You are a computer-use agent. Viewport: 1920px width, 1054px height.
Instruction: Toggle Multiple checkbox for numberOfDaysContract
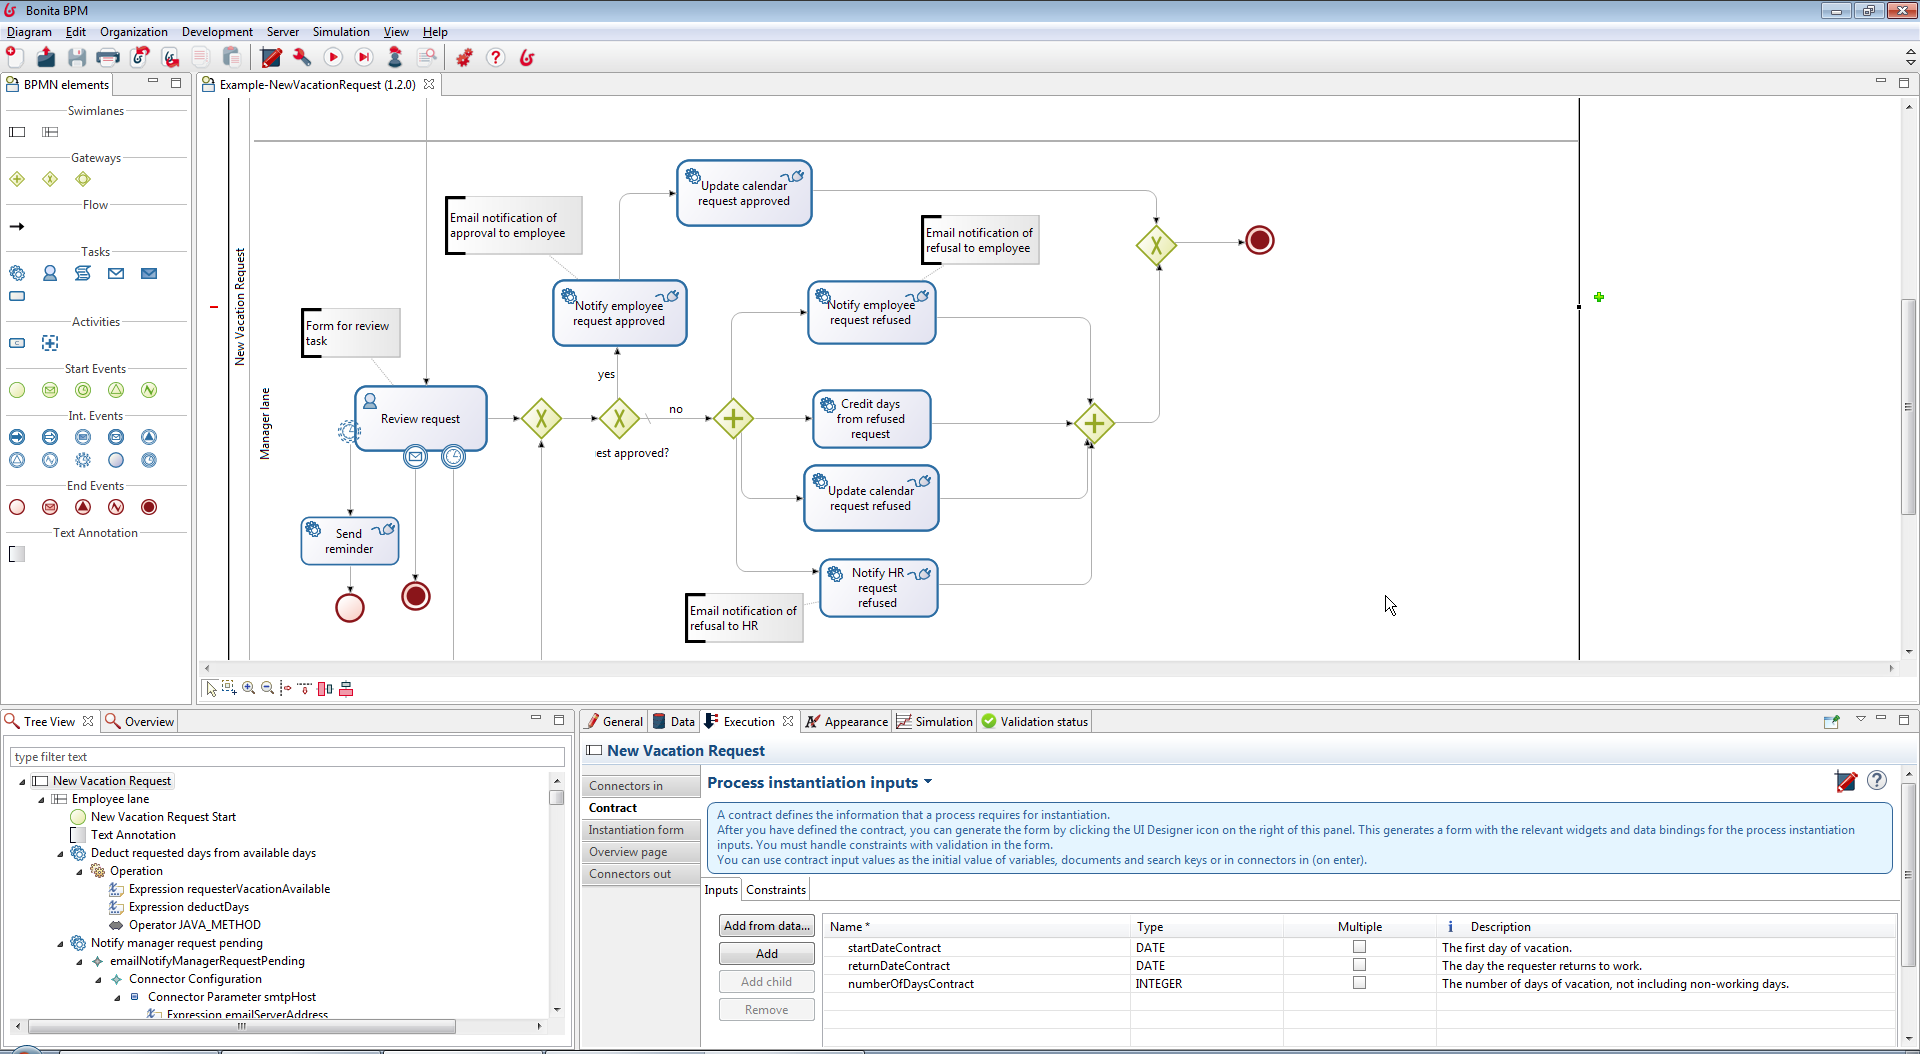pyautogui.click(x=1359, y=983)
